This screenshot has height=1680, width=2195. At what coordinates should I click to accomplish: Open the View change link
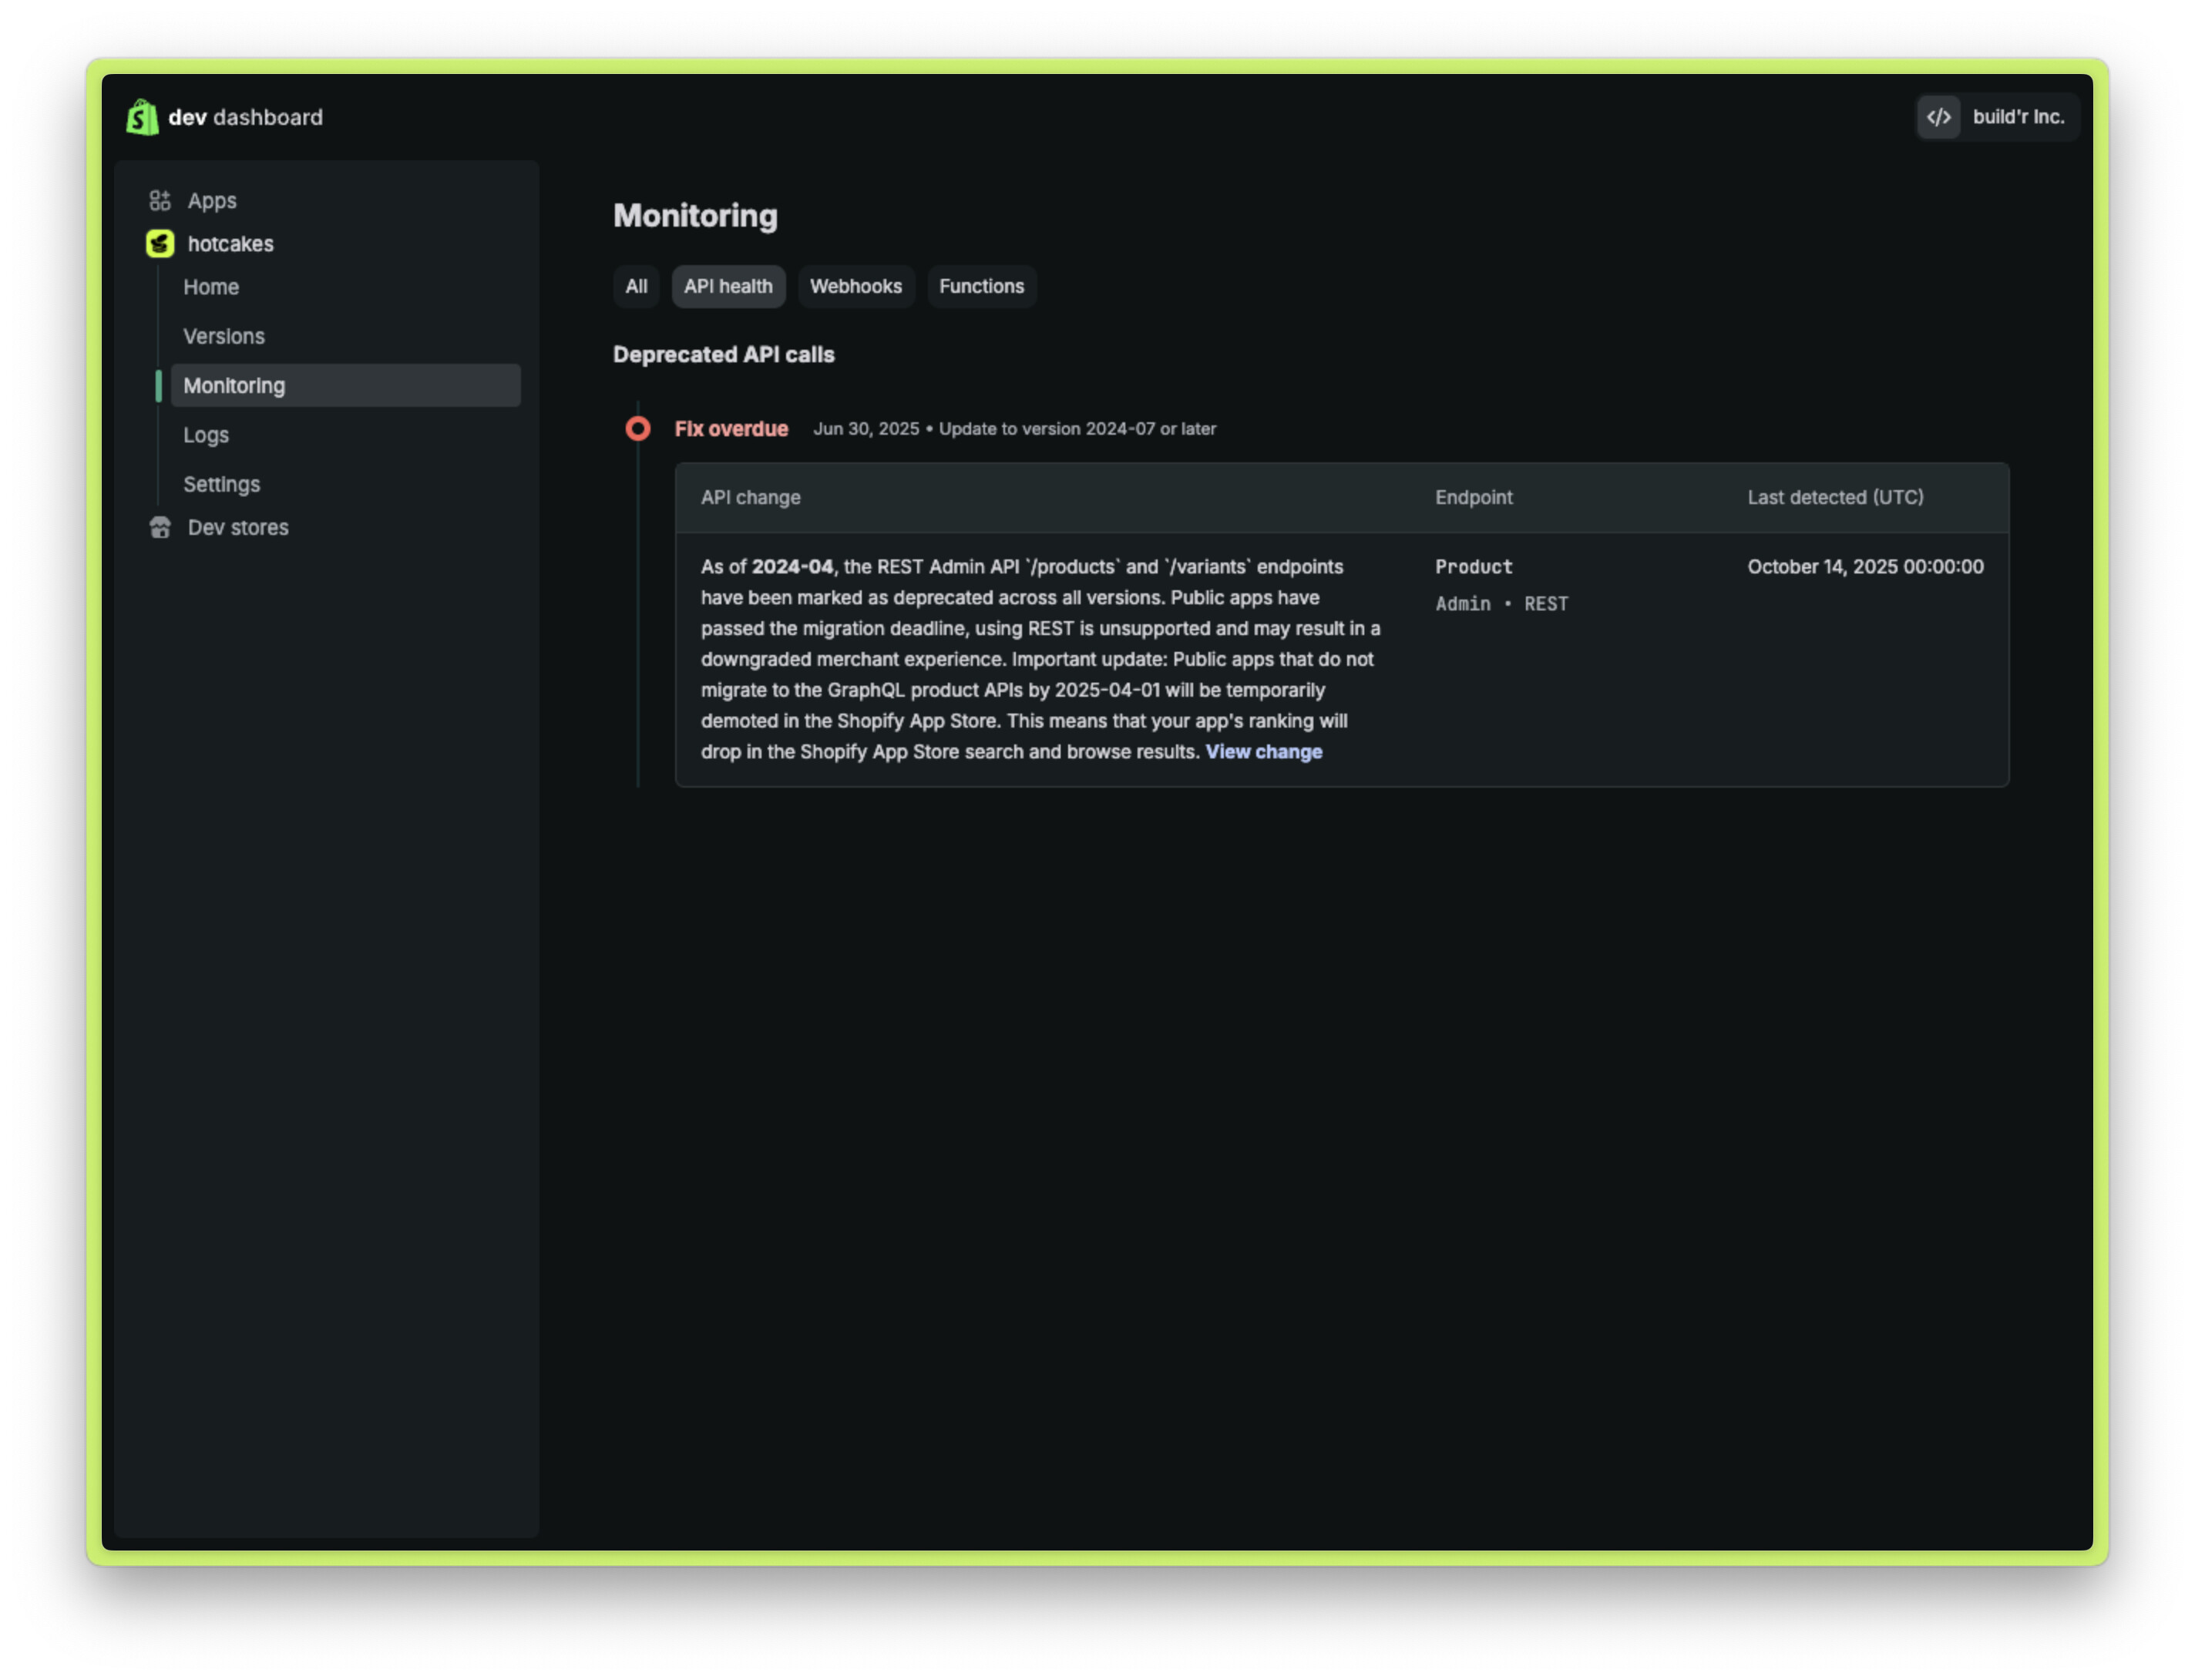click(1263, 752)
